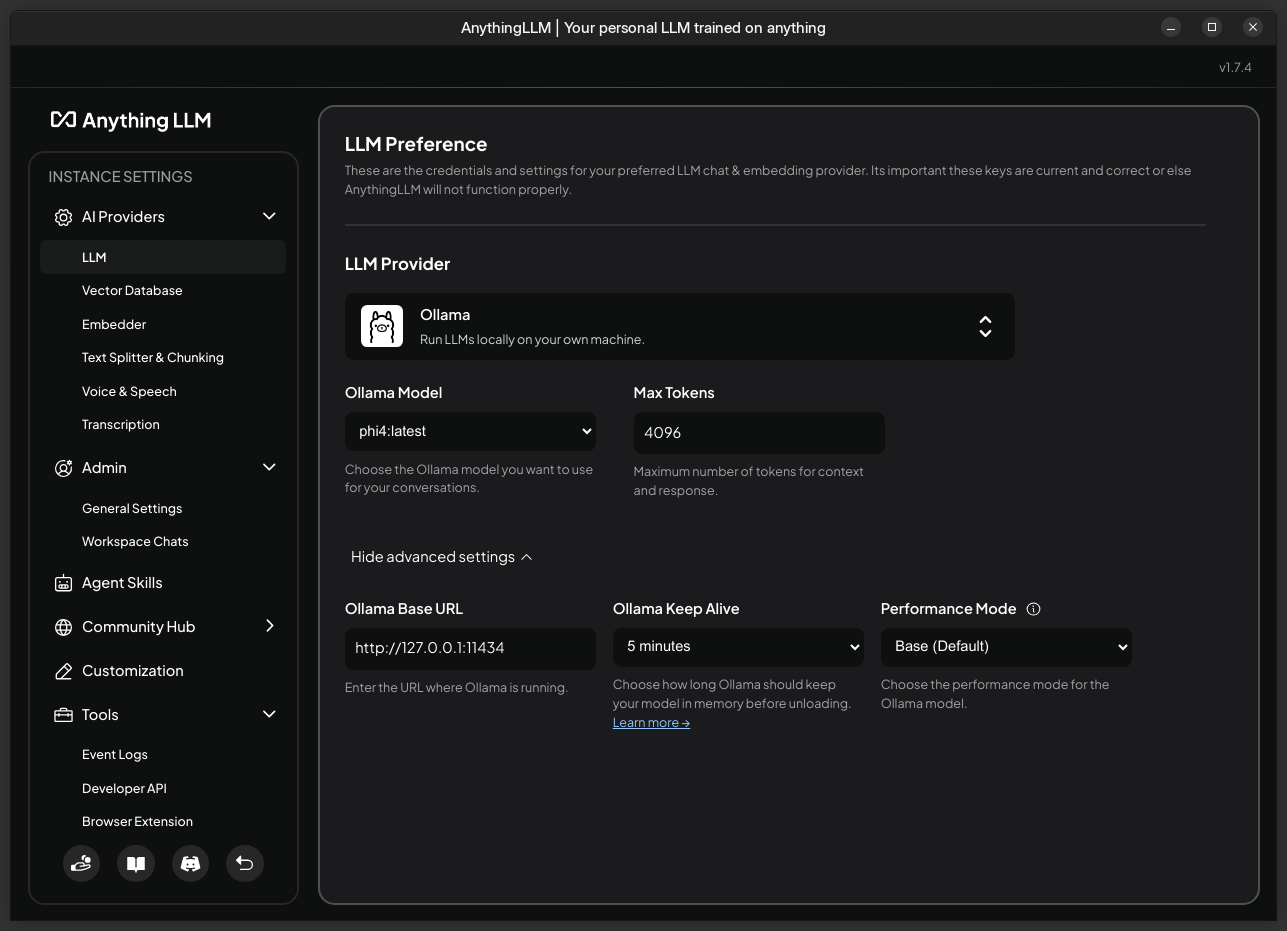Image resolution: width=1287 pixels, height=931 pixels.
Task: Open the Ollama Keep Alive dropdown
Action: tap(738, 647)
